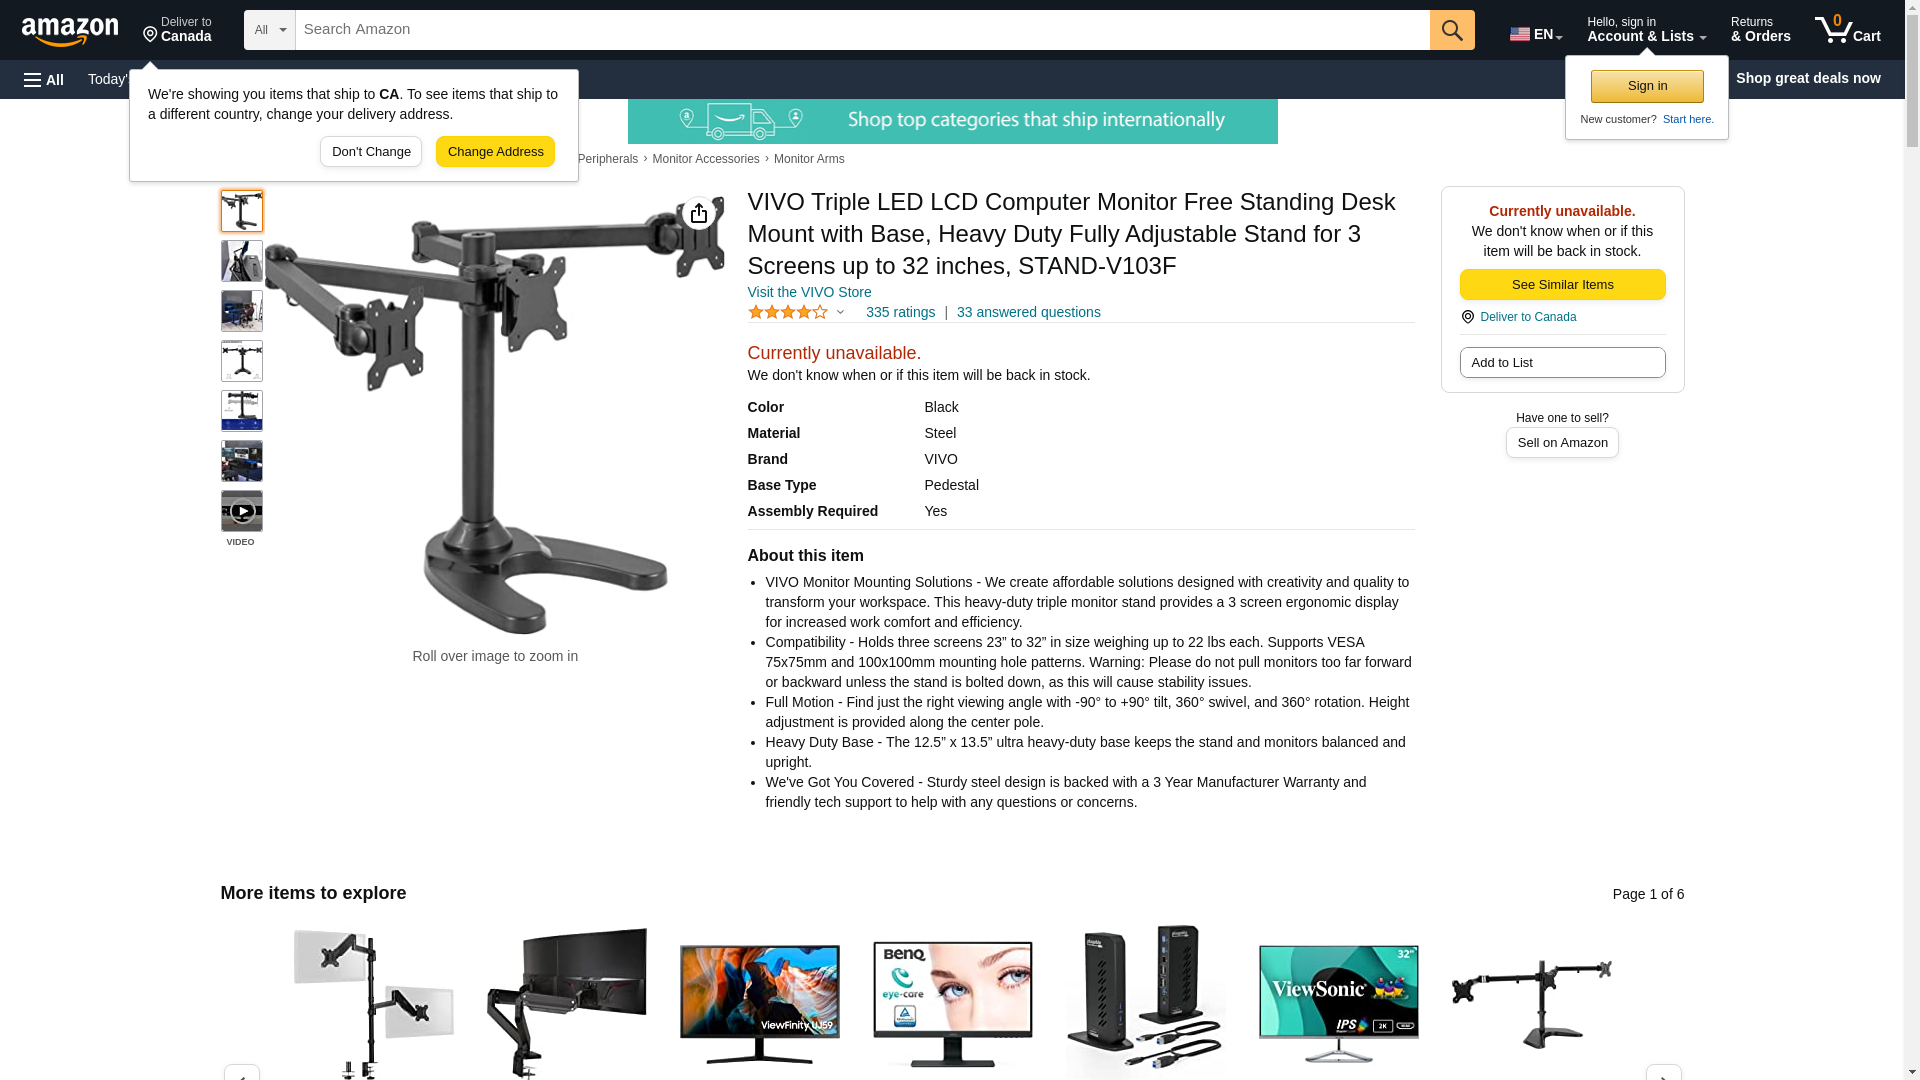
Task: Open the Monitor Arms breadcrumb
Action: click(808, 159)
